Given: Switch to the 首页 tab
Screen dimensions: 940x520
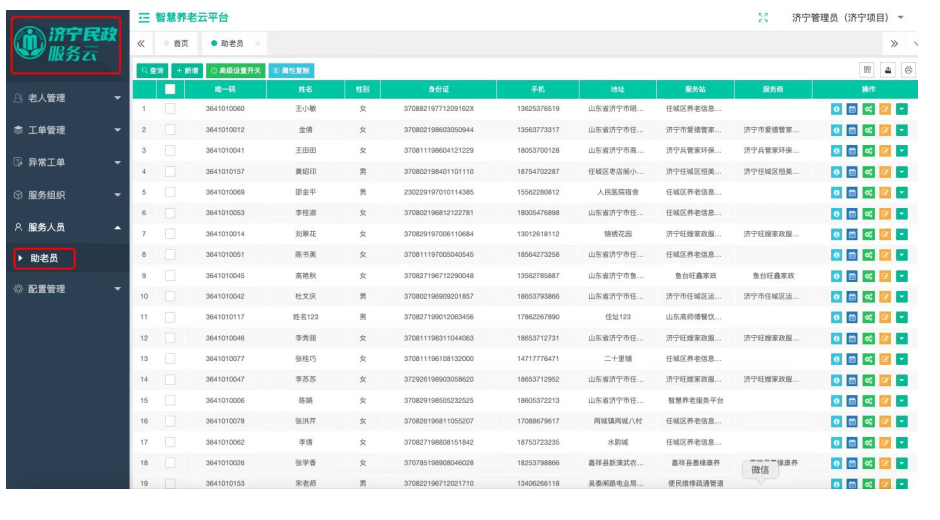Looking at the screenshot, I should [180, 44].
